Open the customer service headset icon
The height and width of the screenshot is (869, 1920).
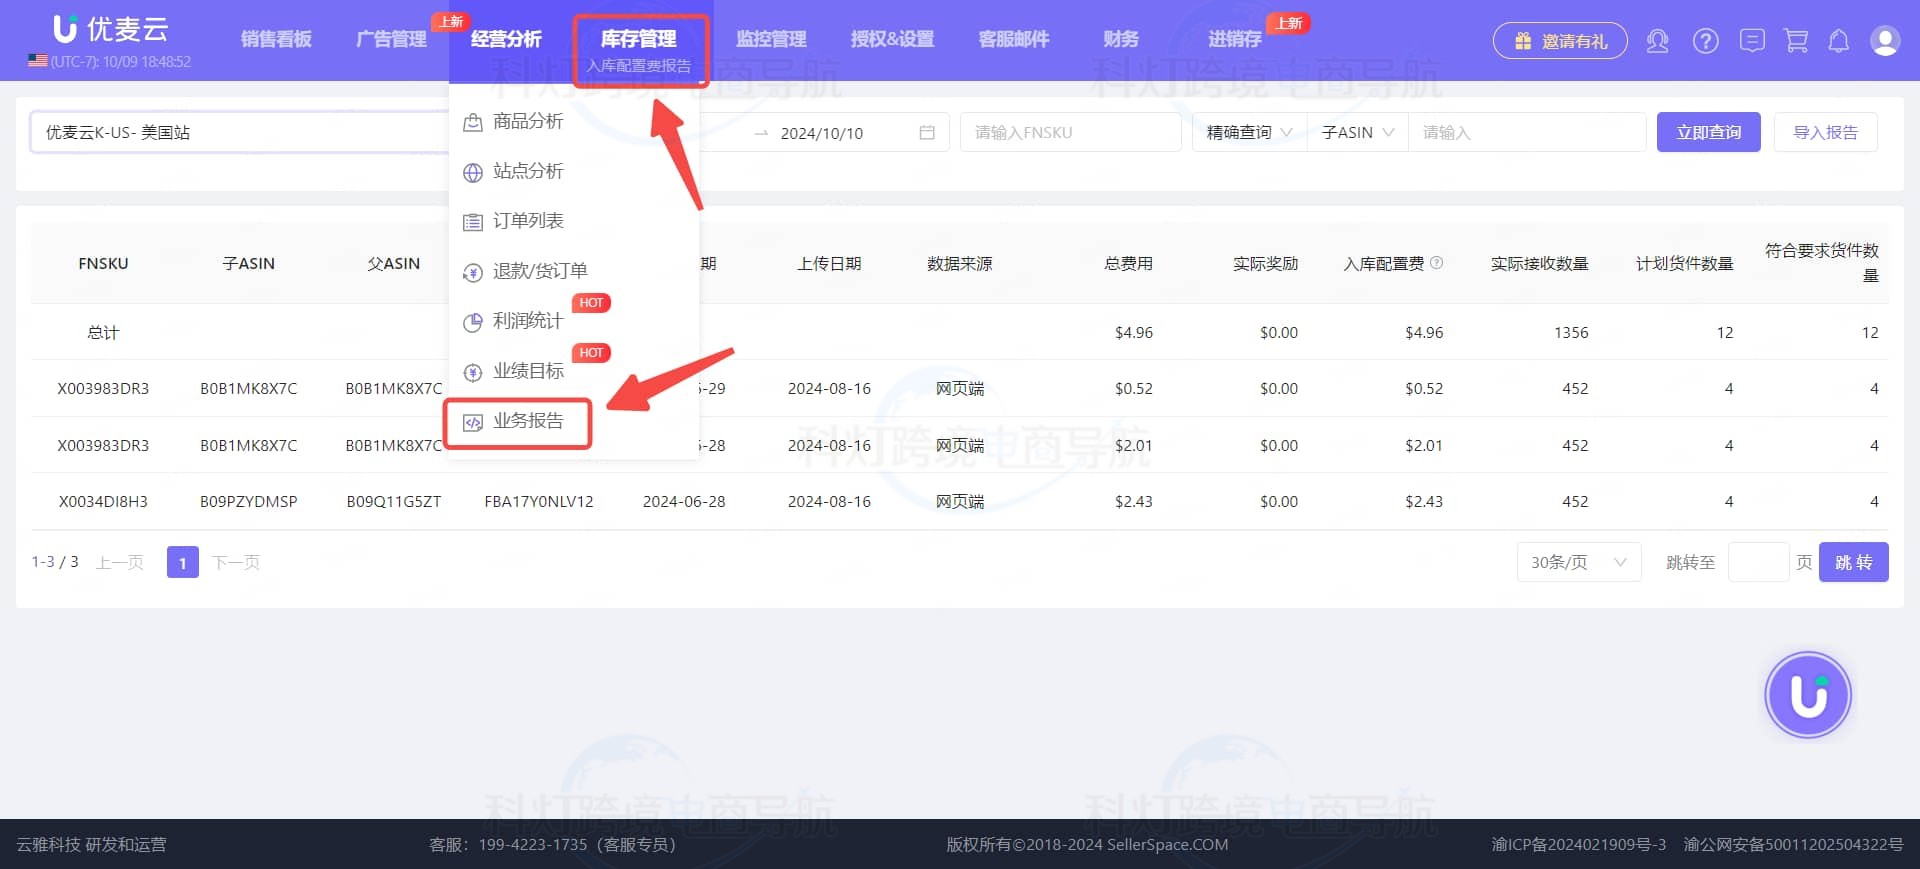pyautogui.click(x=1657, y=41)
